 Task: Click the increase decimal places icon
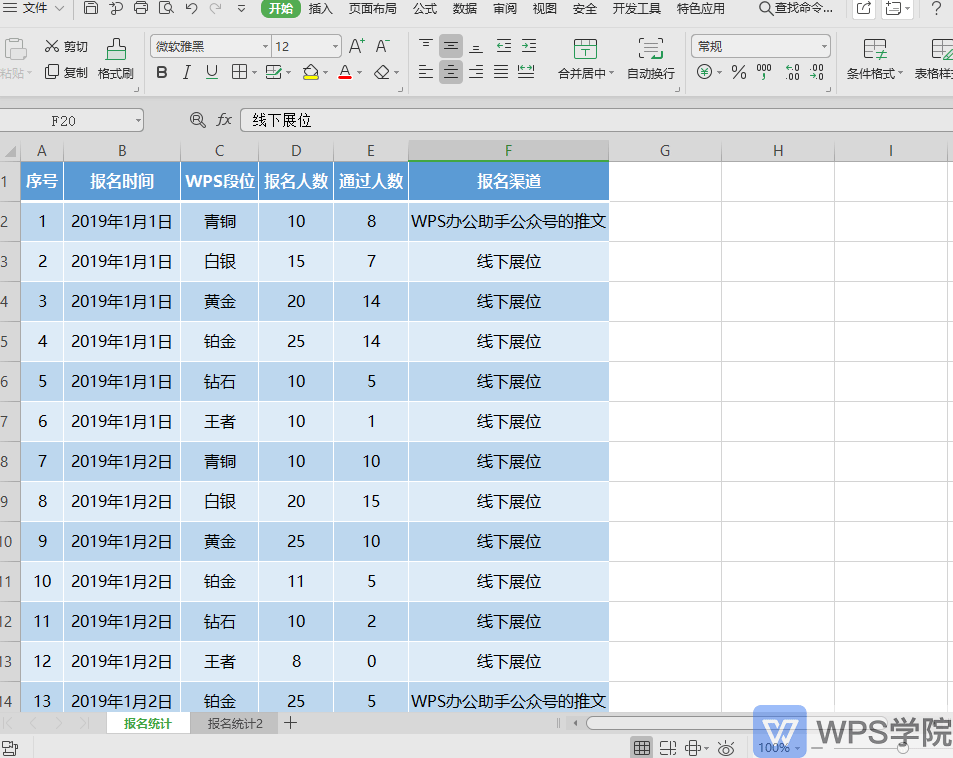click(793, 72)
